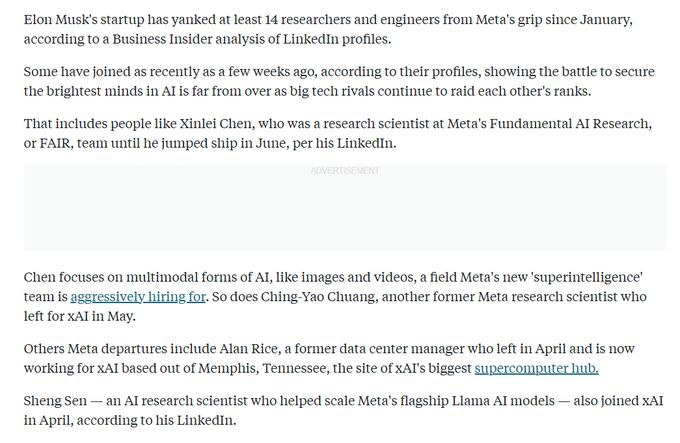The image size is (680, 443).
Task: Click the phrase 'Fundamental AI Research'
Action: click(x=560, y=122)
